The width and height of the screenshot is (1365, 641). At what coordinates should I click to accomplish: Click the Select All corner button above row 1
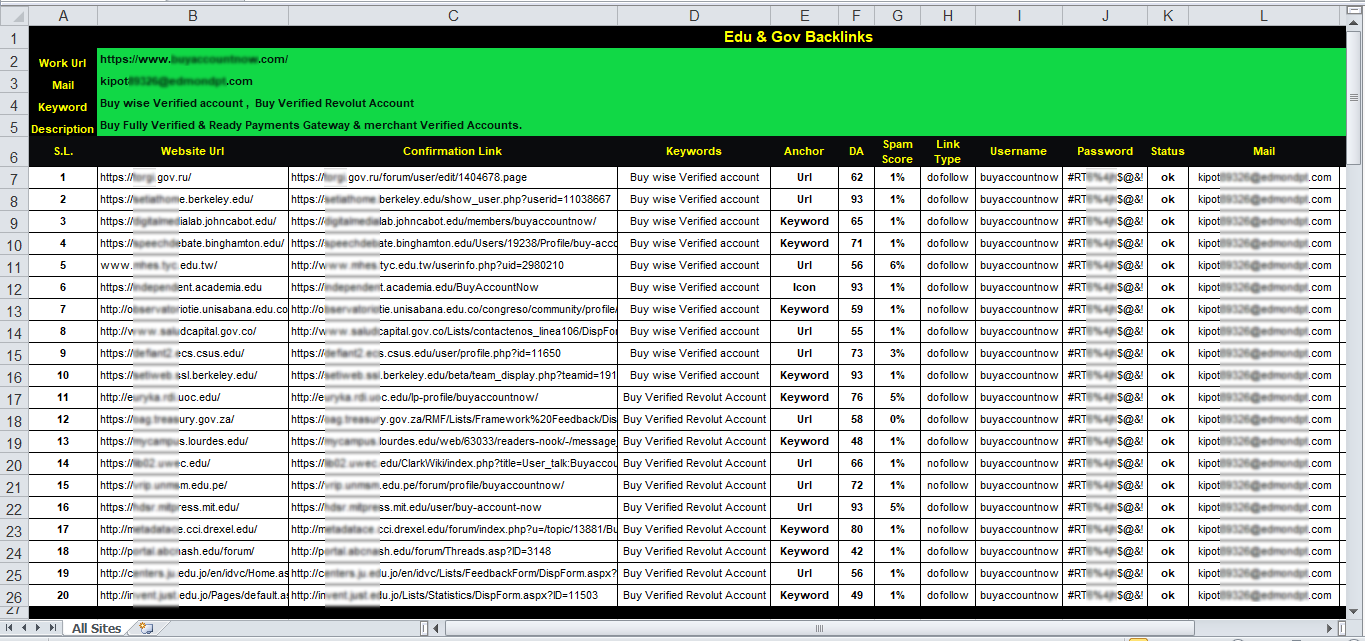pyautogui.click(x=14, y=15)
